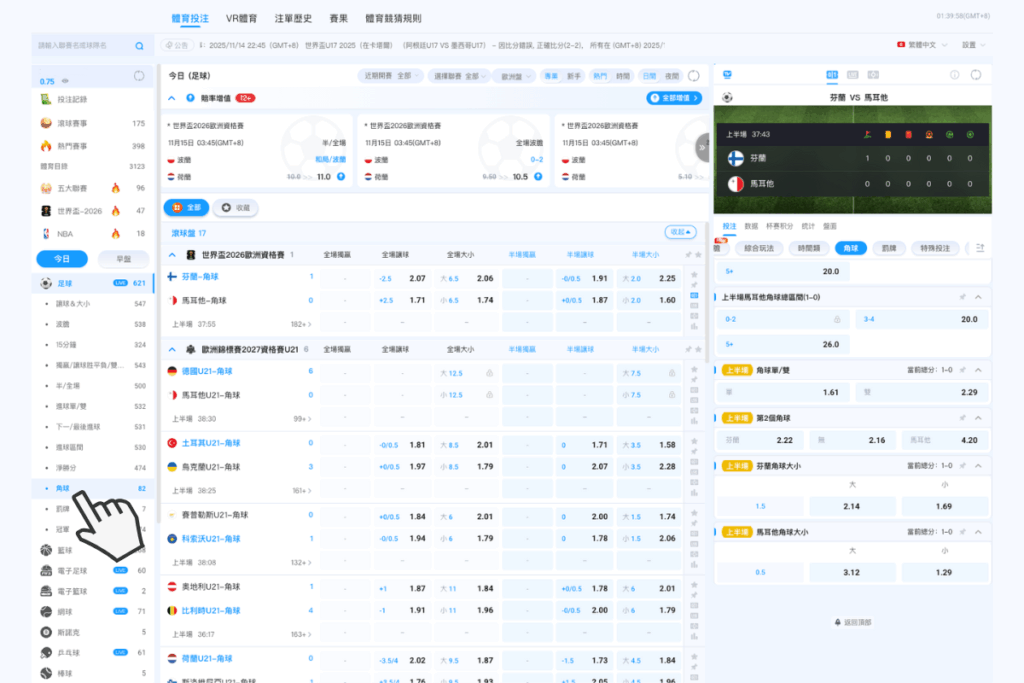Open the 選擇聯賽 league dropdown
This screenshot has height=683, width=1024.
[459, 76]
